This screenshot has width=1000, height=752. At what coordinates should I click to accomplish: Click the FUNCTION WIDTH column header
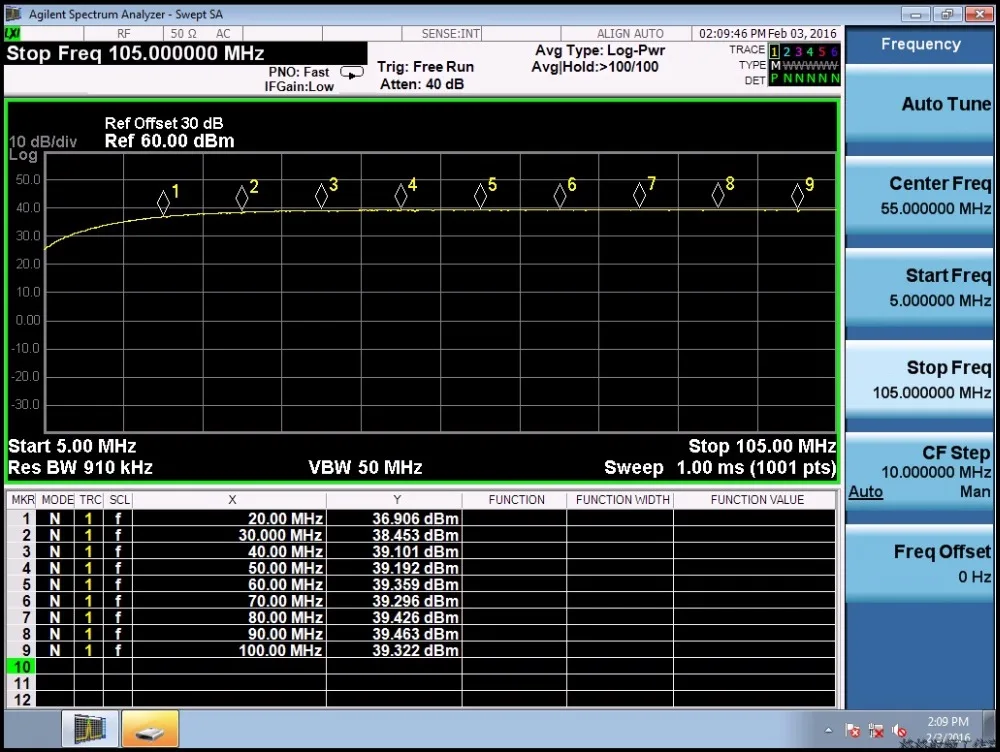(x=622, y=499)
